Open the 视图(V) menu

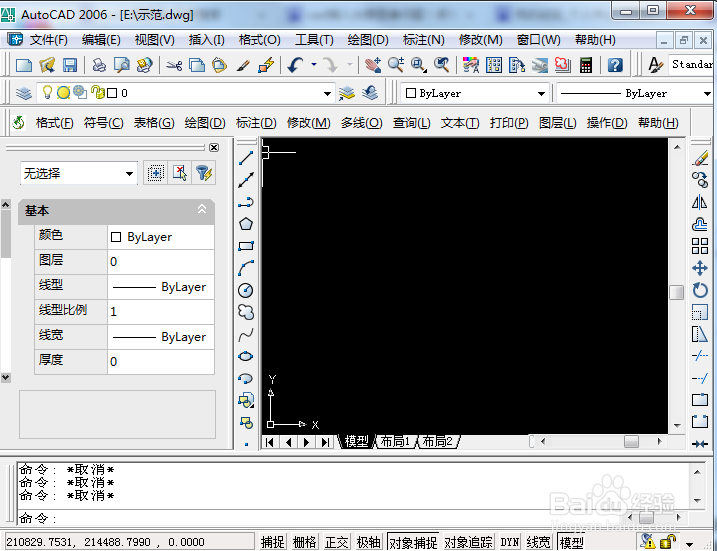tap(155, 40)
